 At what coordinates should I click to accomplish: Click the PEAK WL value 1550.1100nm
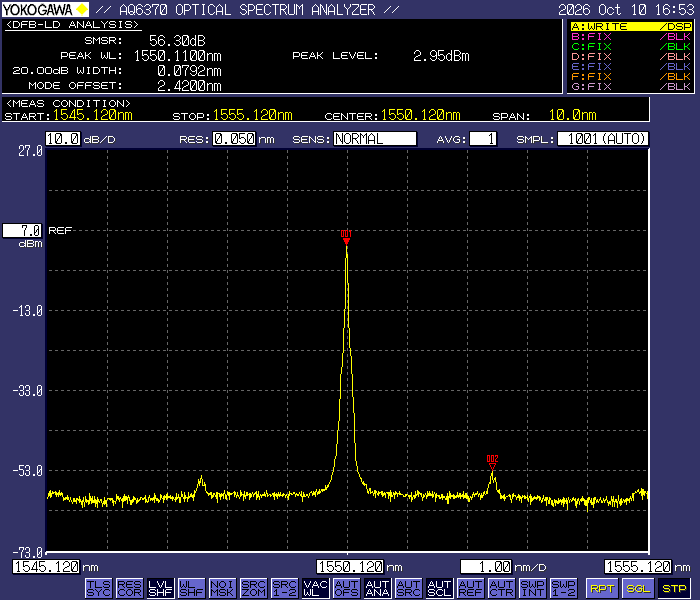178,56
